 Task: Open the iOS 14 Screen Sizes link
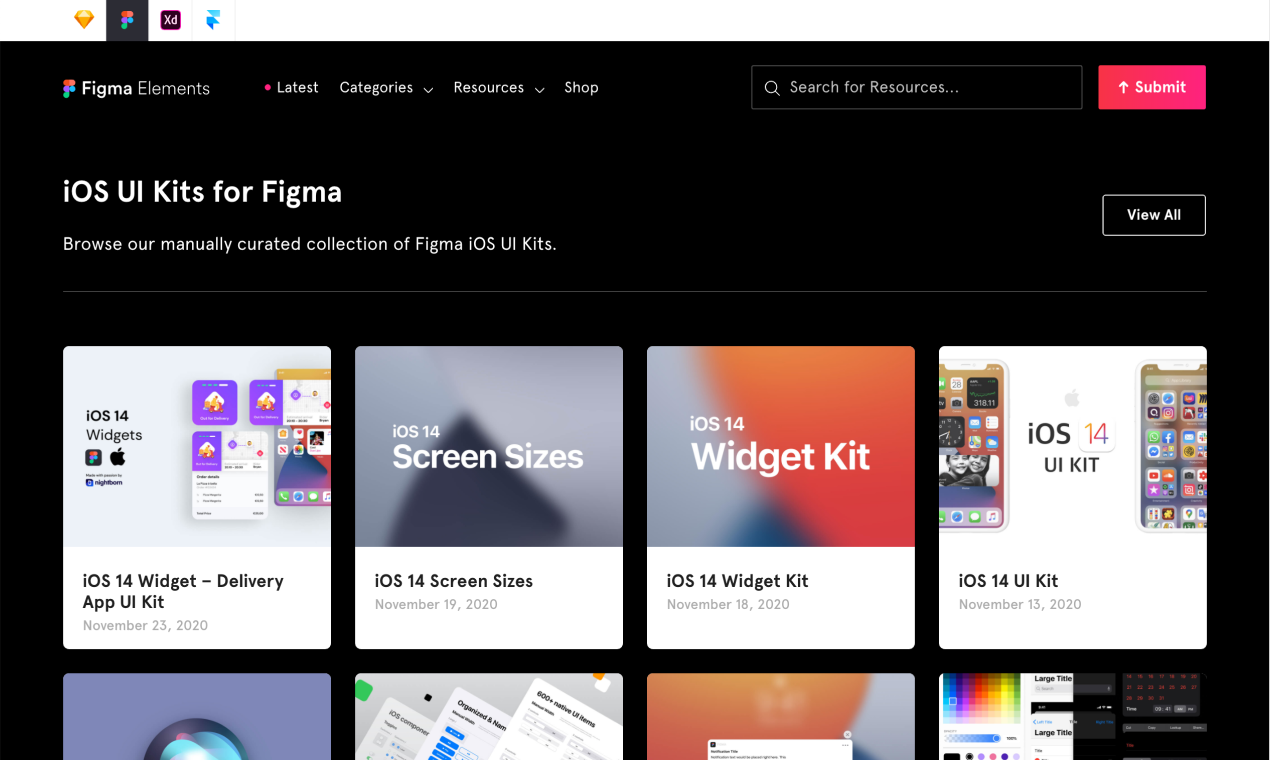(453, 581)
